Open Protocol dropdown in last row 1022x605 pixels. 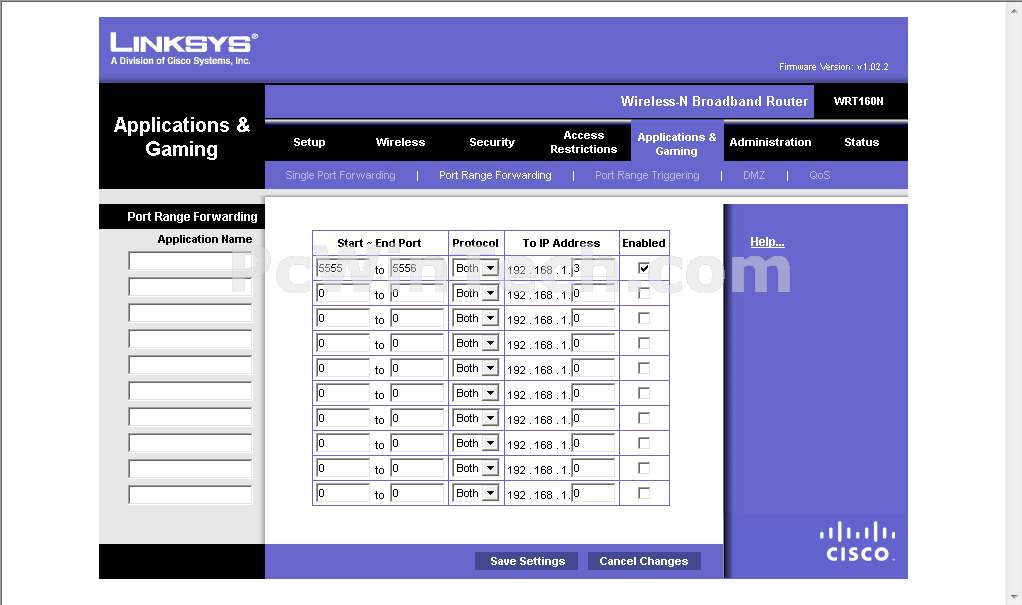476,494
